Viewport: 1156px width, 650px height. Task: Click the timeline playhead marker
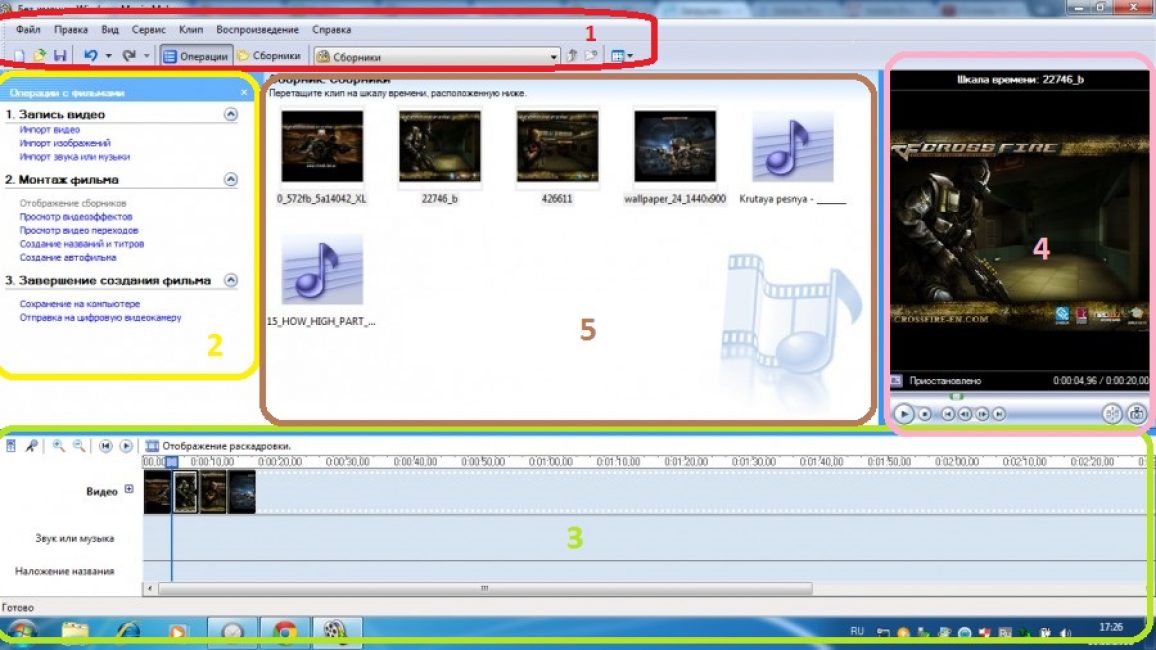(172, 462)
